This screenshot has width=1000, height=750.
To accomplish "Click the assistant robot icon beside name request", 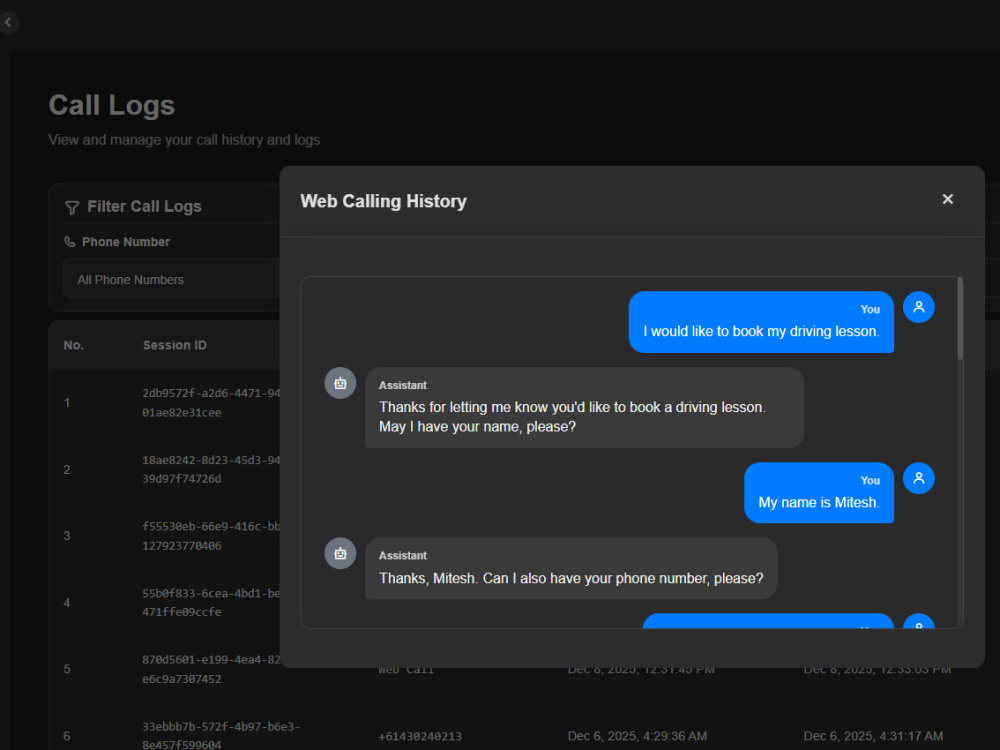I will 341,383.
